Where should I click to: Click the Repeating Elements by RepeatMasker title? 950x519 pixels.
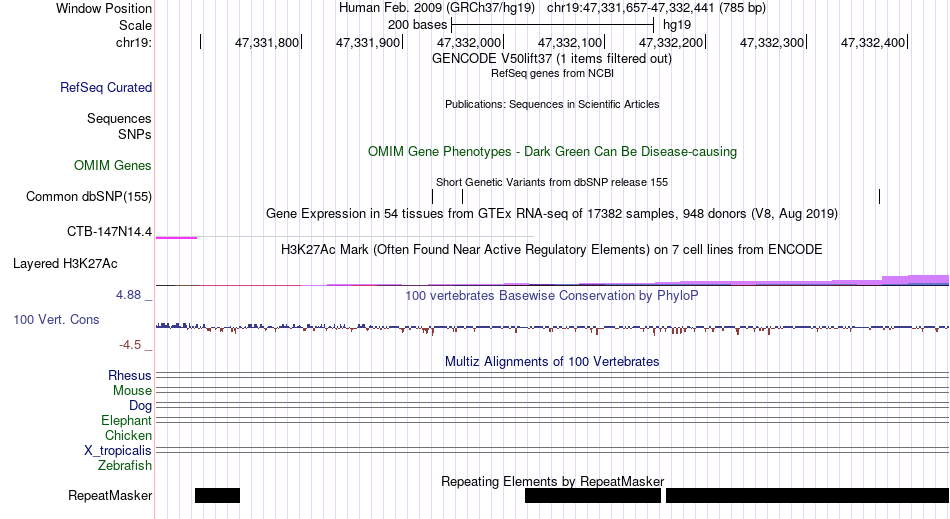pos(552,481)
